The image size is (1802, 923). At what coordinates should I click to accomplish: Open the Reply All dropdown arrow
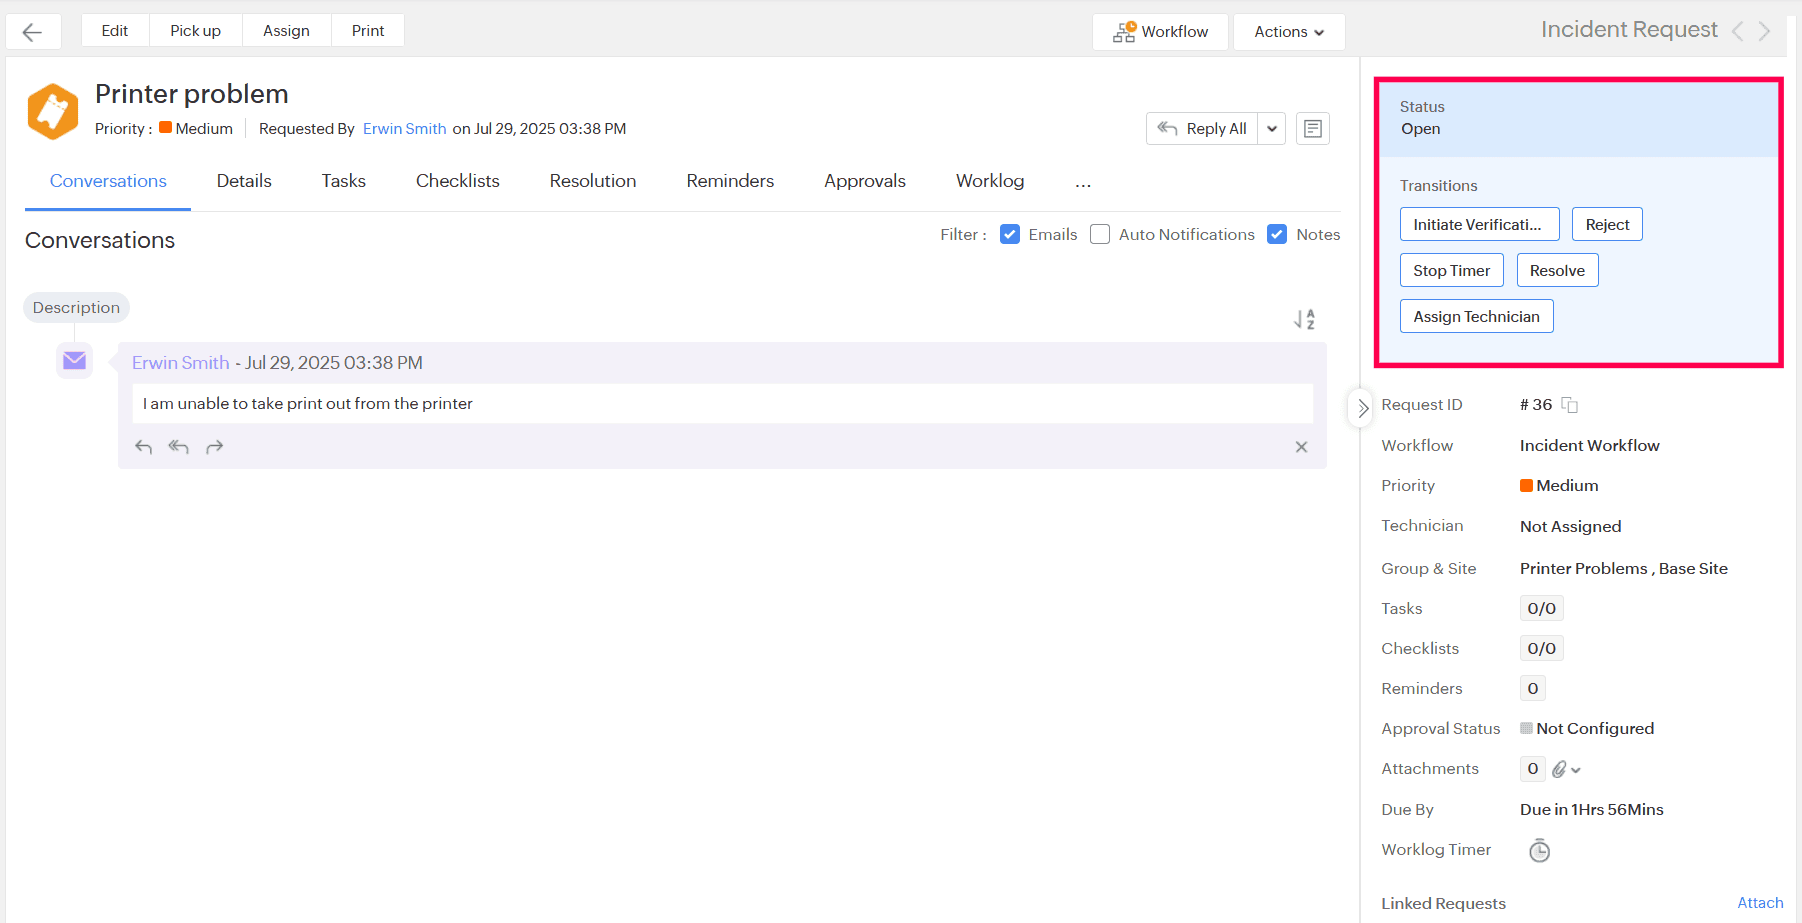point(1271,128)
